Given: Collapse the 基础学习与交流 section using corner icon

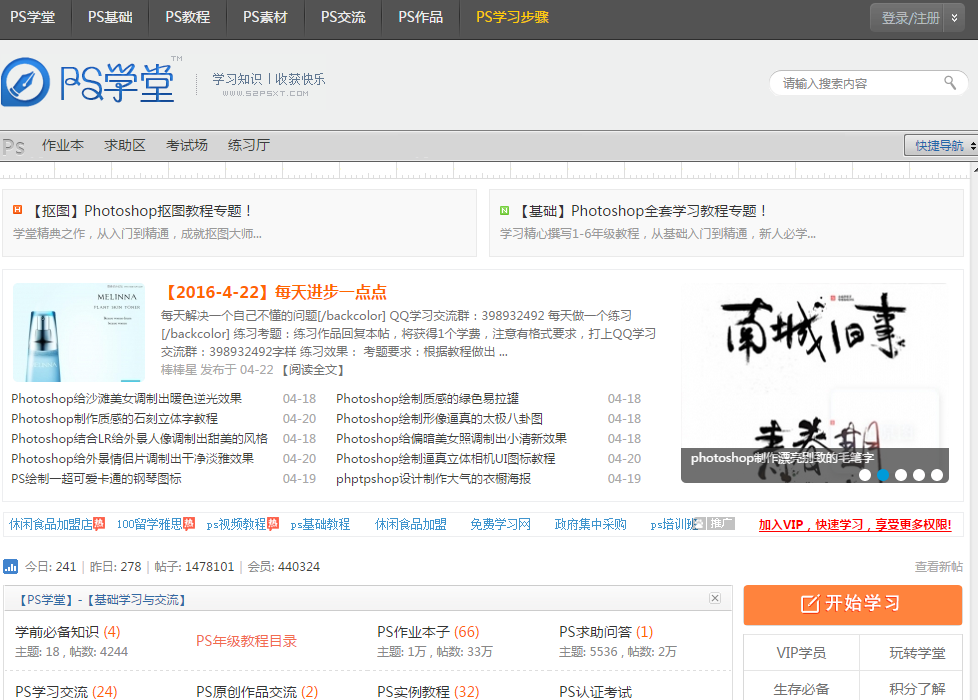Looking at the screenshot, I should (715, 598).
